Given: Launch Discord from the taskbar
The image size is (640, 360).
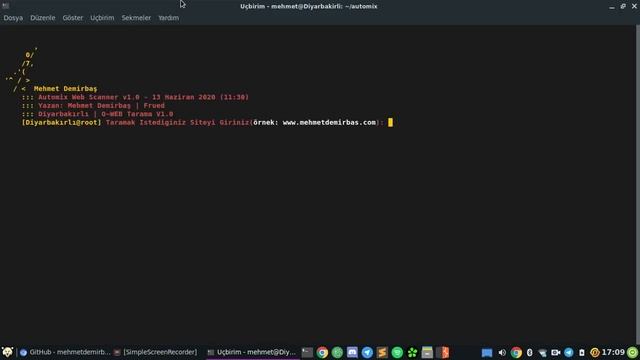Looking at the screenshot, I should click(352, 352).
